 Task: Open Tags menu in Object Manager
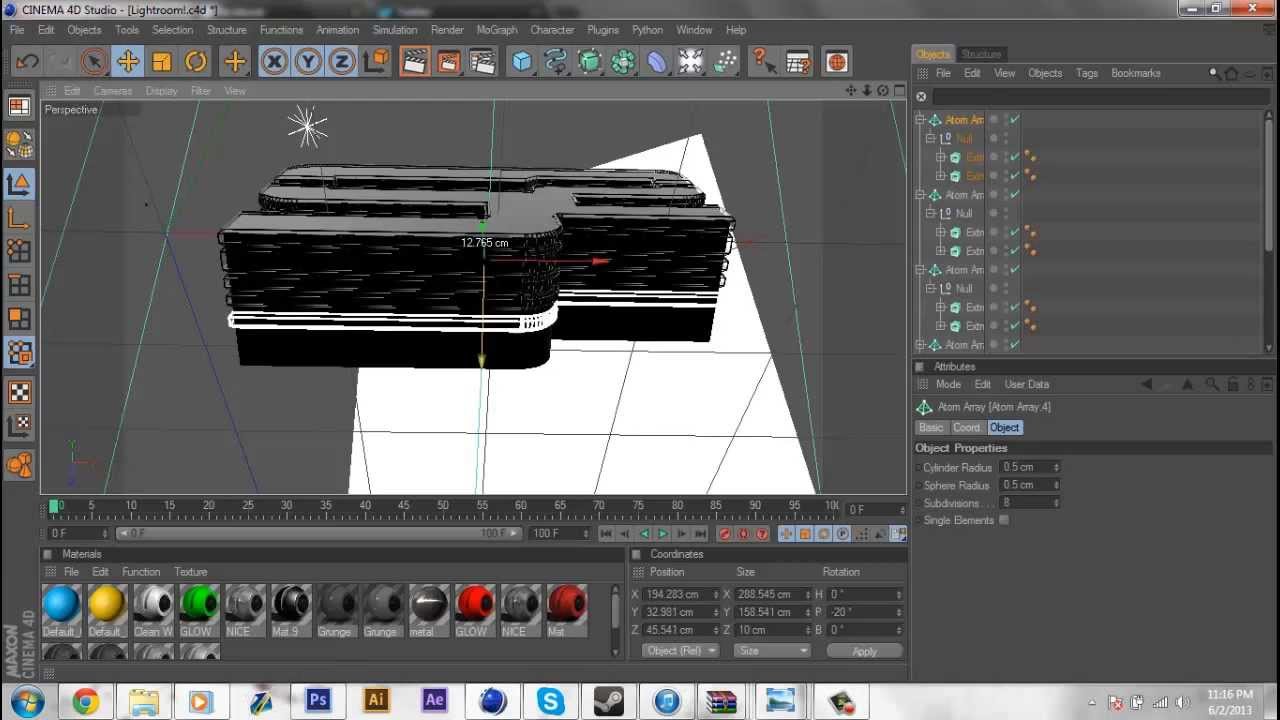[1087, 73]
